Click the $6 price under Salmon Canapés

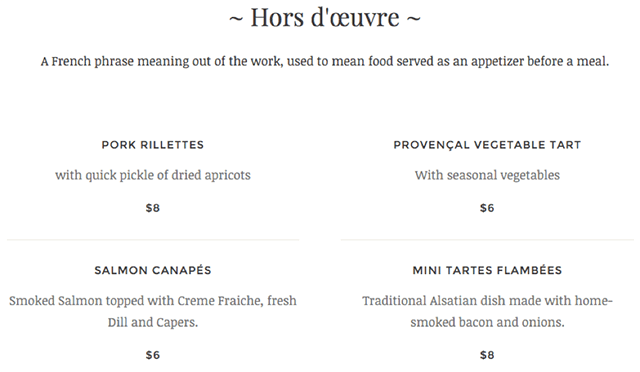(x=153, y=355)
